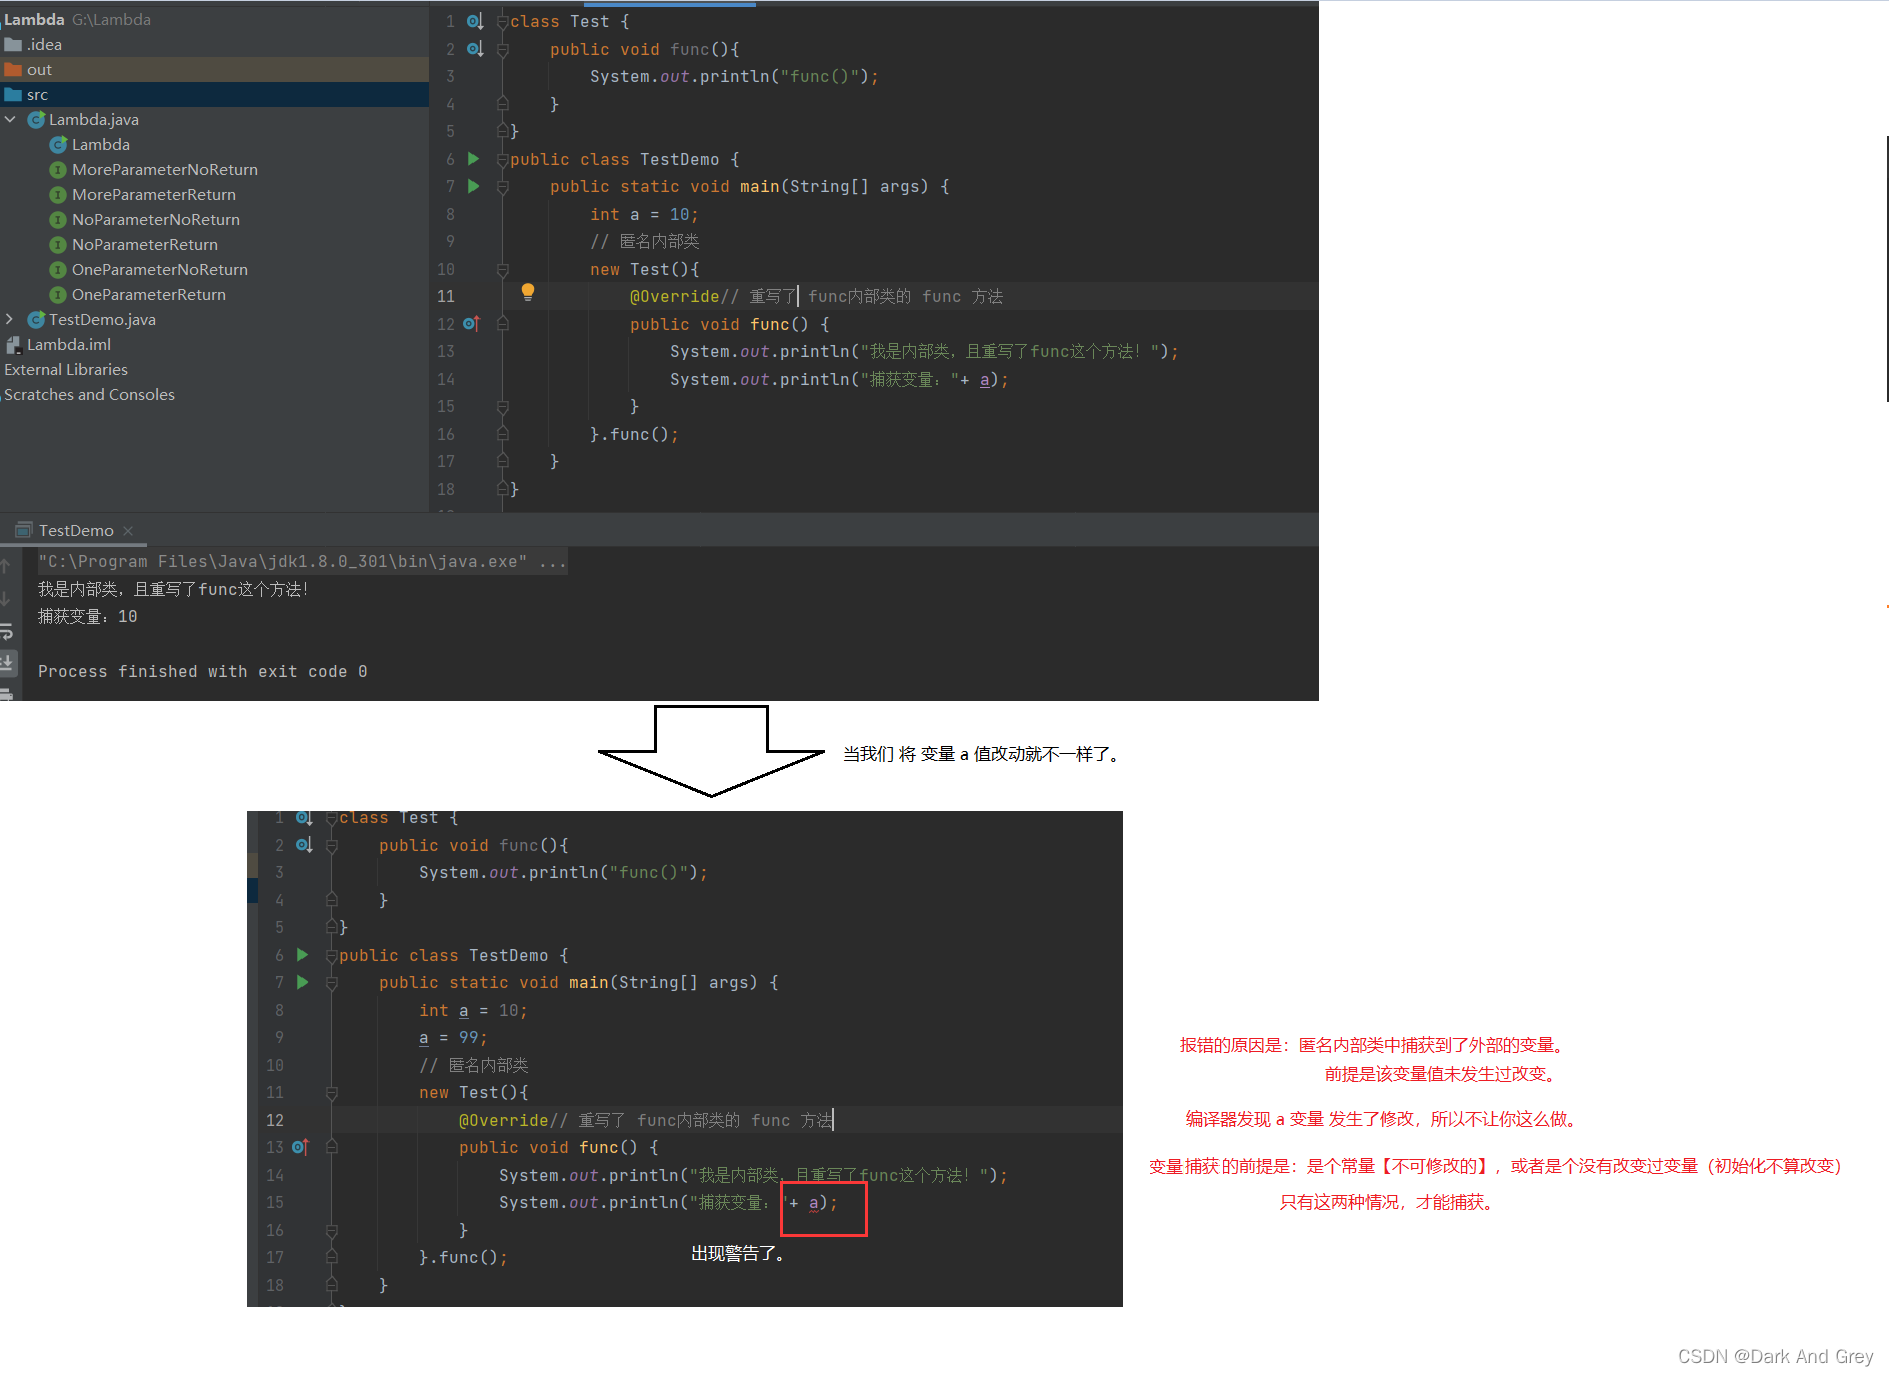Click 'int a = 10;' on line 8 upper editor
The image size is (1889, 1376).
644,214
